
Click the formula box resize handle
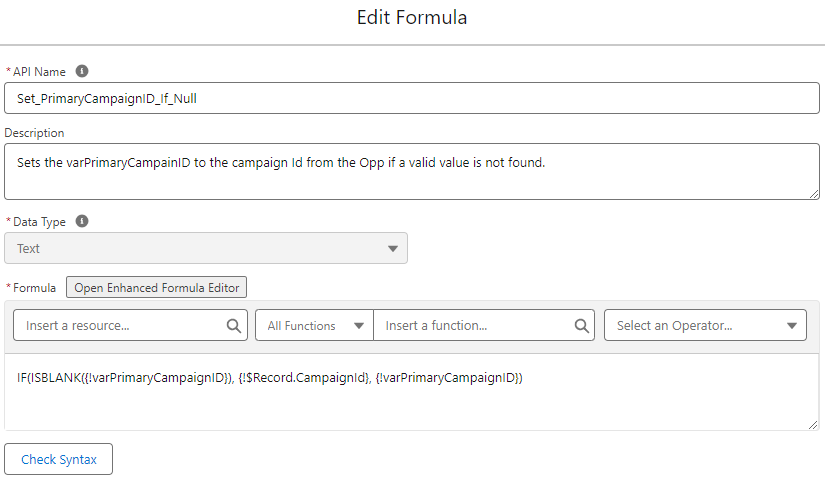click(813, 425)
